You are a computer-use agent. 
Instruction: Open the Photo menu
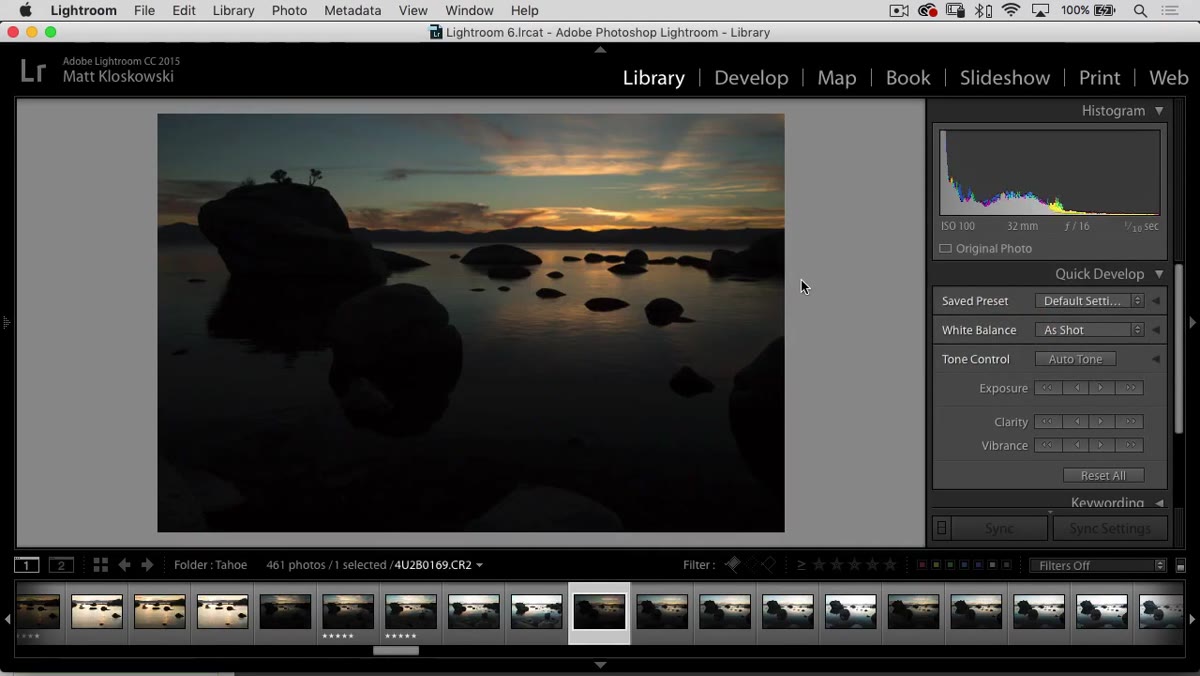(x=289, y=10)
